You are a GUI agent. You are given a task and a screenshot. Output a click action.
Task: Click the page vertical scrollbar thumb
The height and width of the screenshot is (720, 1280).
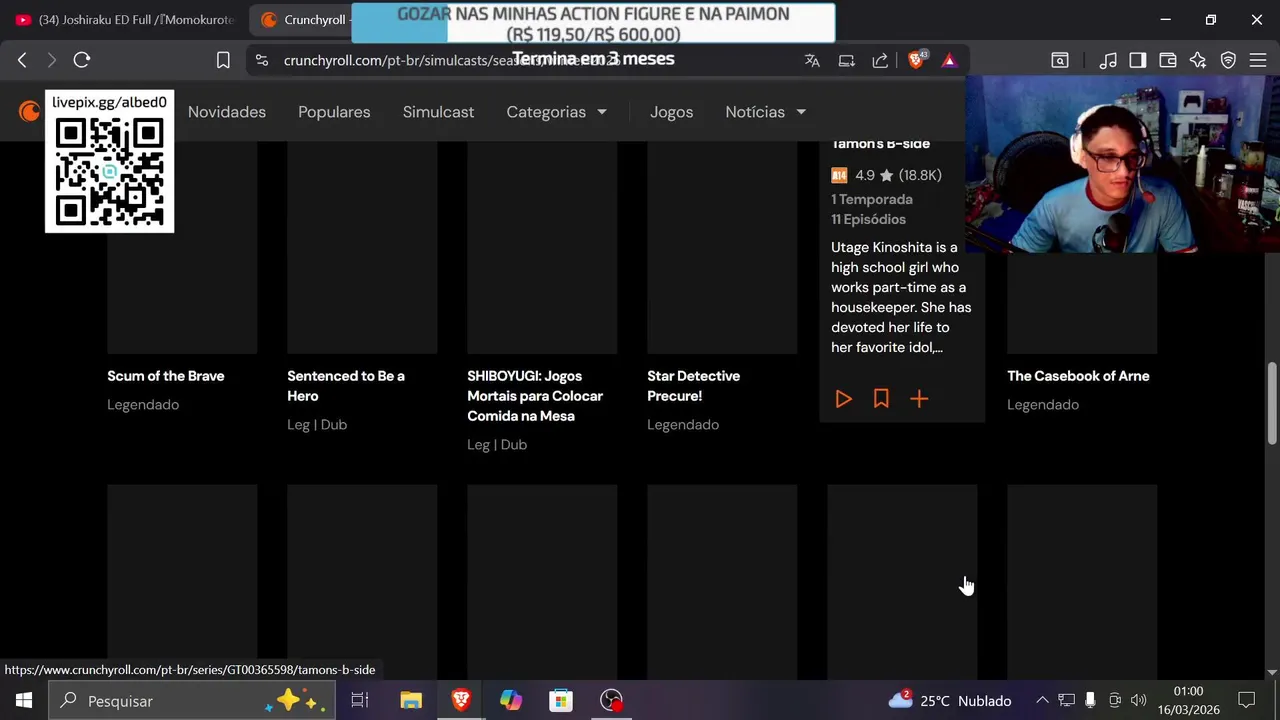[1272, 403]
